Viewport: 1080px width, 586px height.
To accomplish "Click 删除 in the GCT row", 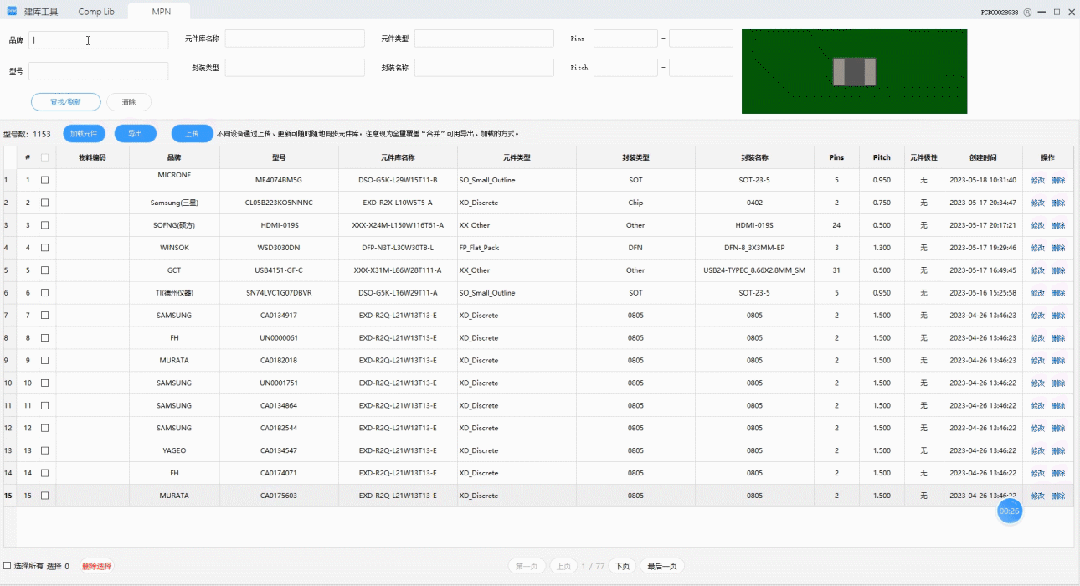I will [x=1058, y=270].
